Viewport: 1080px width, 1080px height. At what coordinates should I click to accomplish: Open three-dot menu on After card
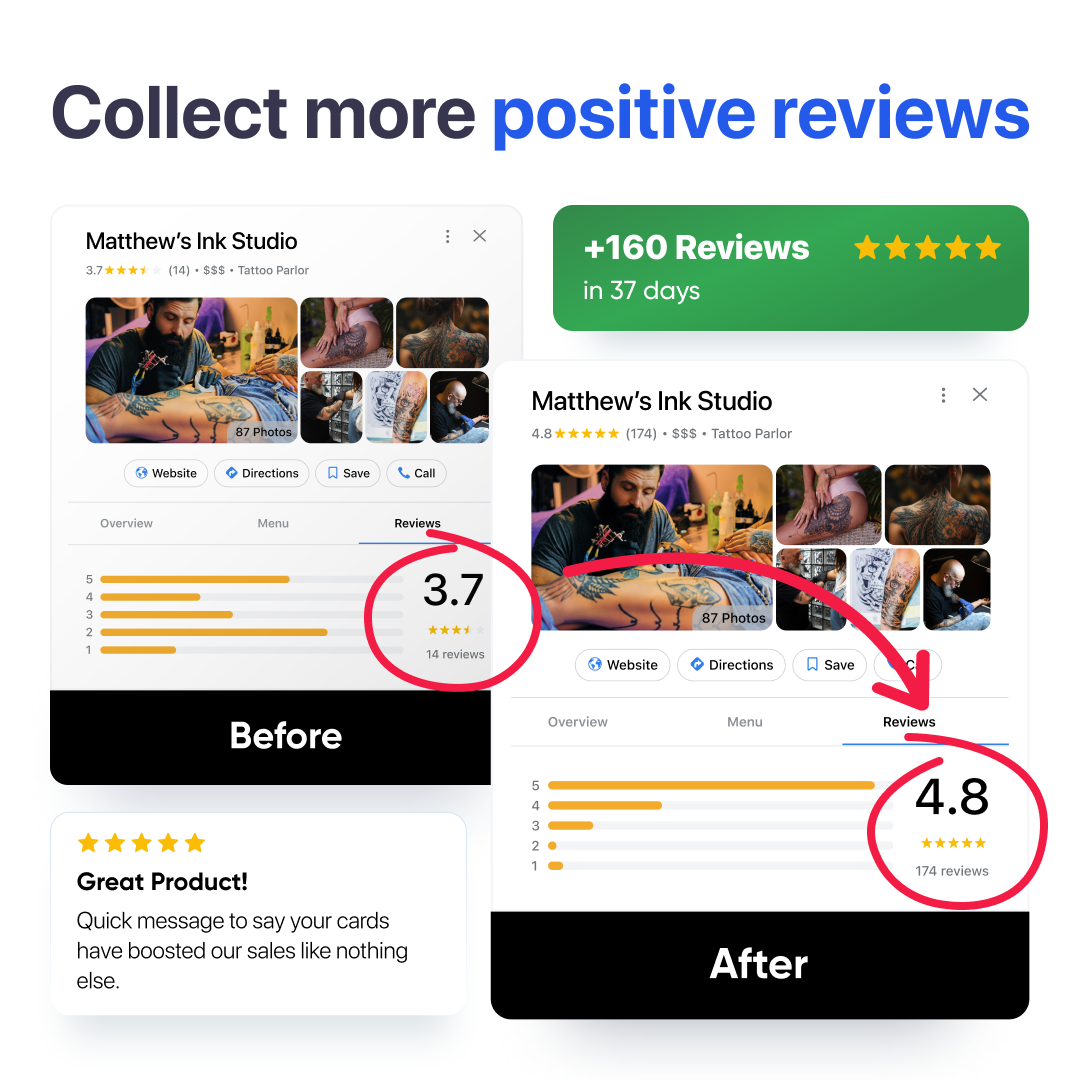pos(943,395)
